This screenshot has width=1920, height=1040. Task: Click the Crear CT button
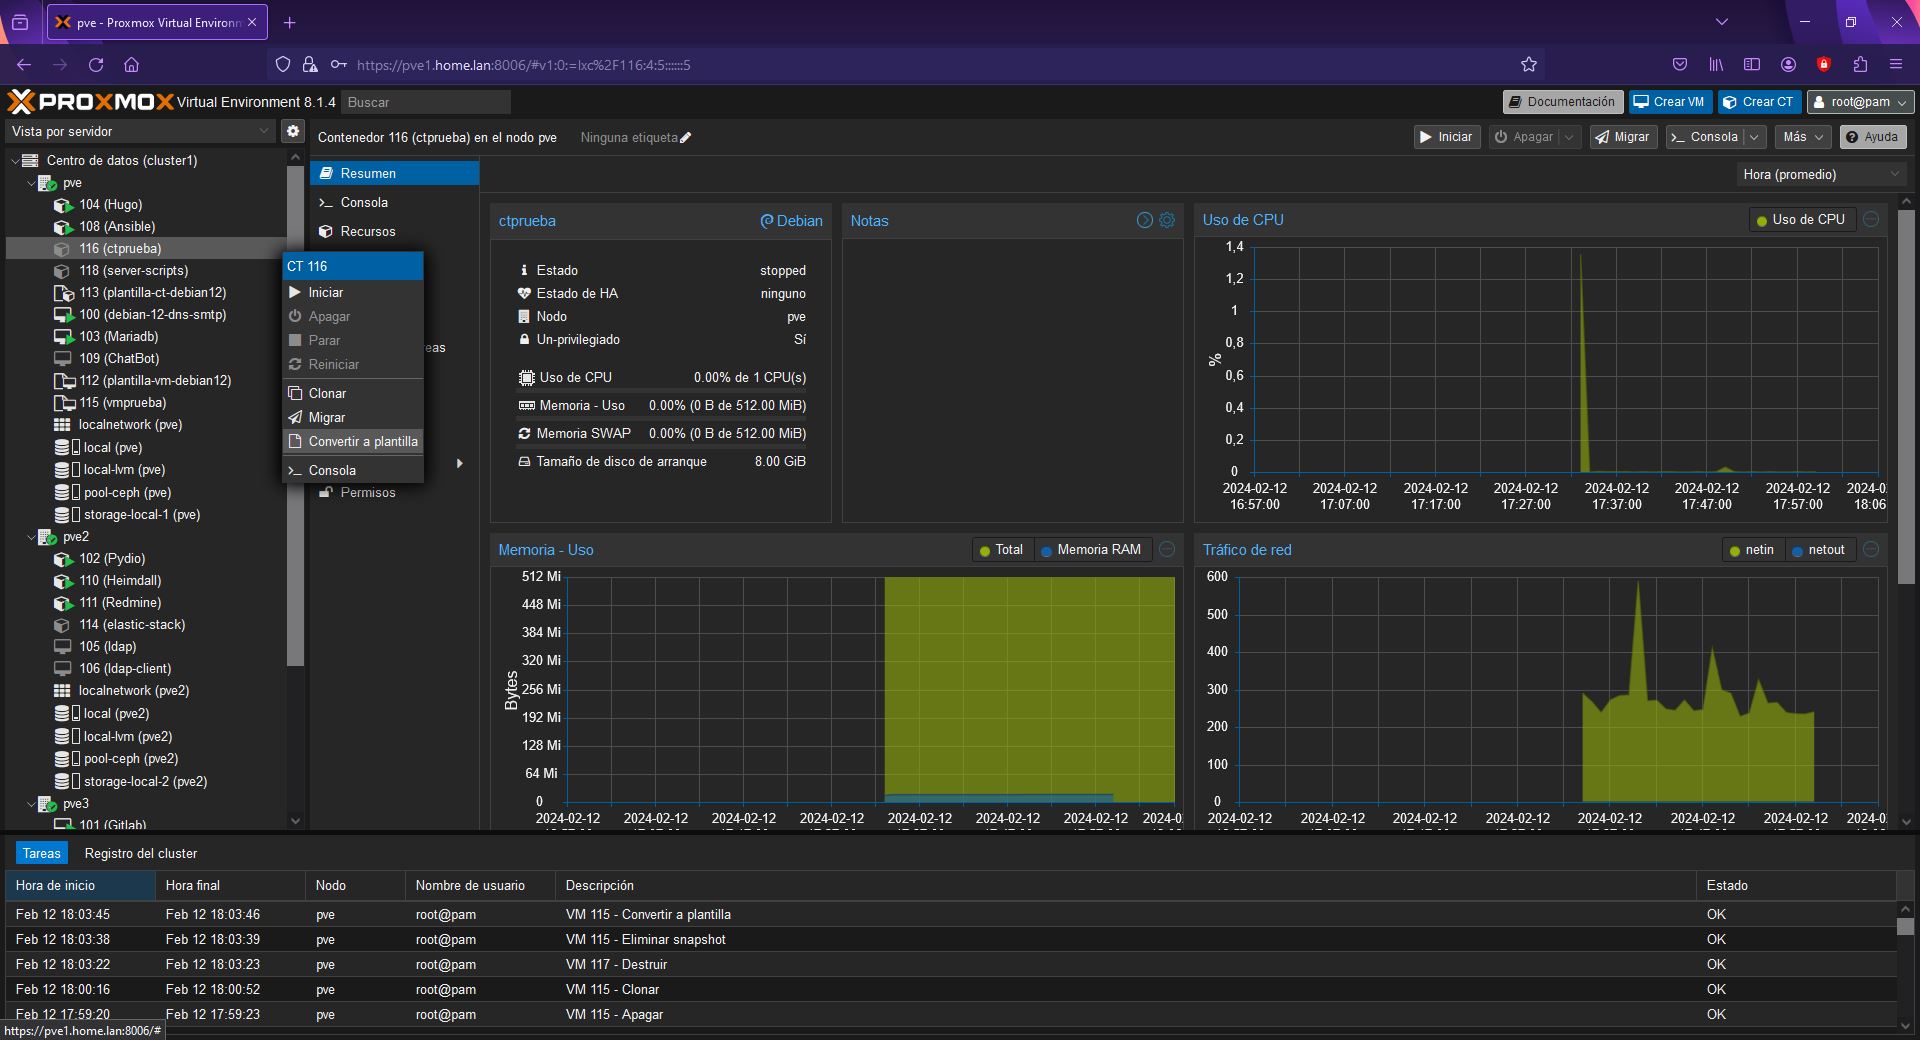point(1759,102)
